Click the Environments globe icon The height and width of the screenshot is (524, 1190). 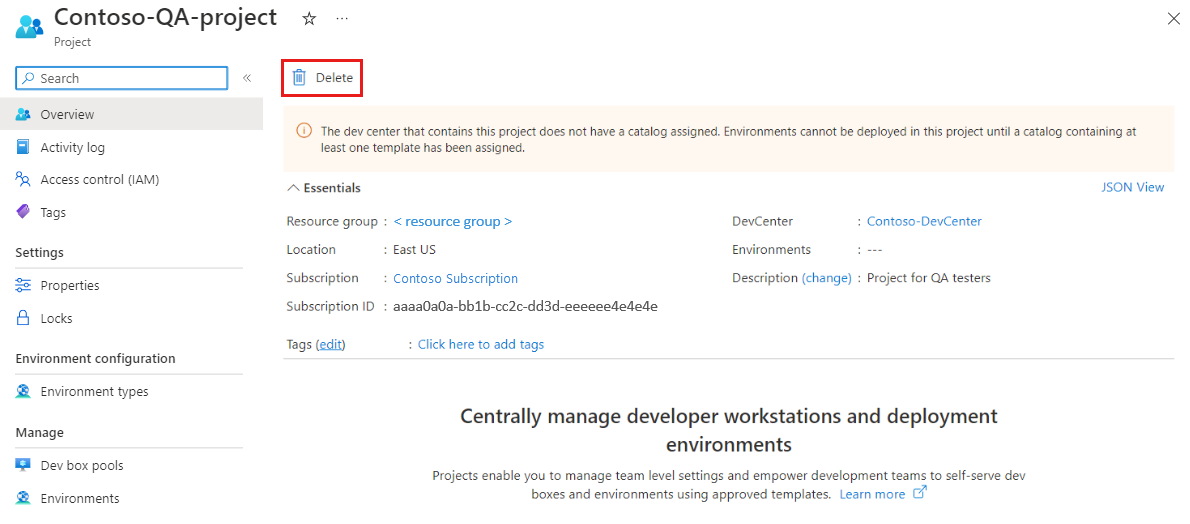tap(23, 499)
